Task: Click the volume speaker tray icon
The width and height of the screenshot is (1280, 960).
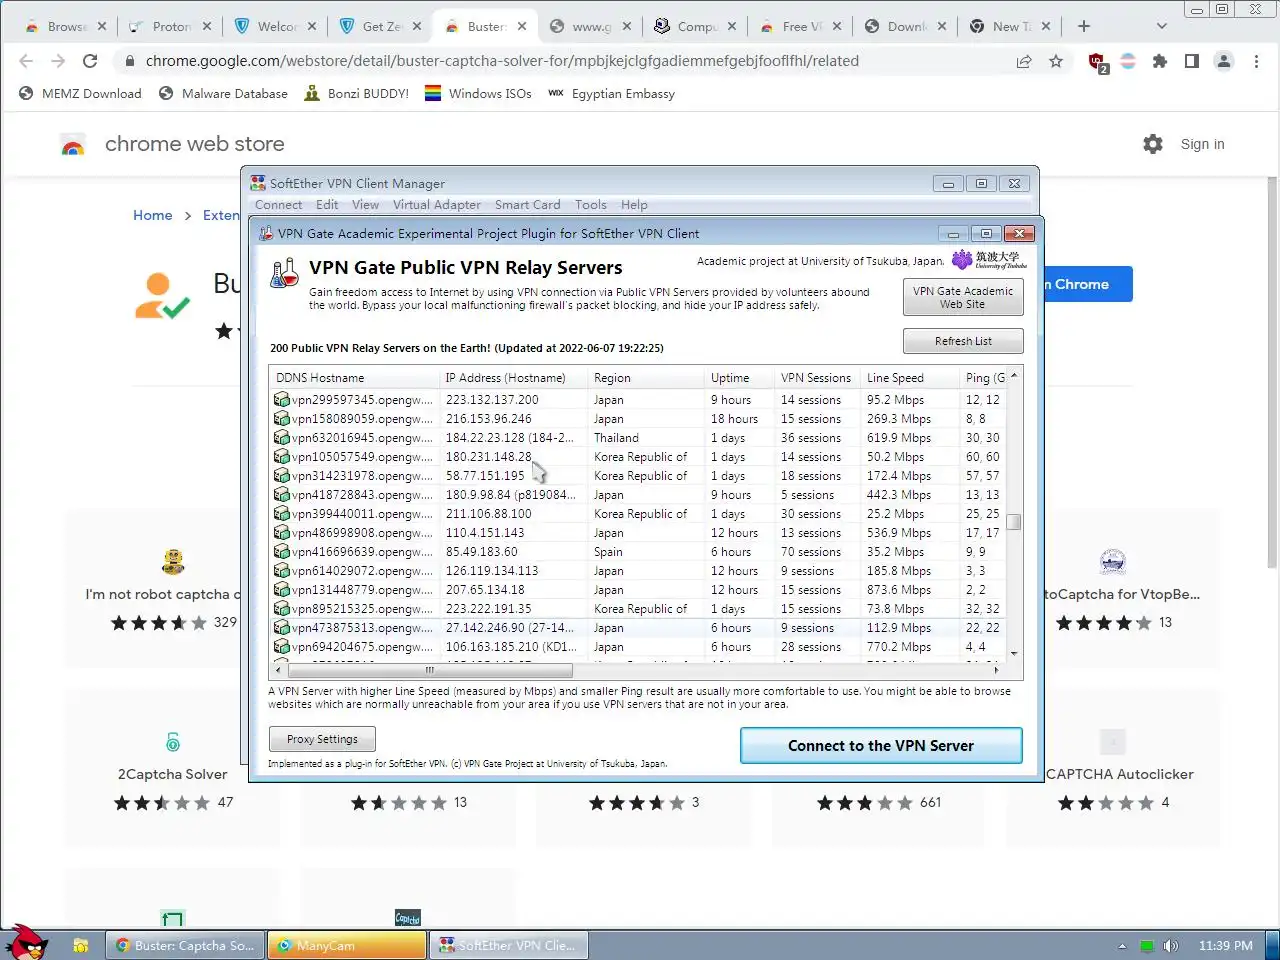Action: click(1171, 945)
